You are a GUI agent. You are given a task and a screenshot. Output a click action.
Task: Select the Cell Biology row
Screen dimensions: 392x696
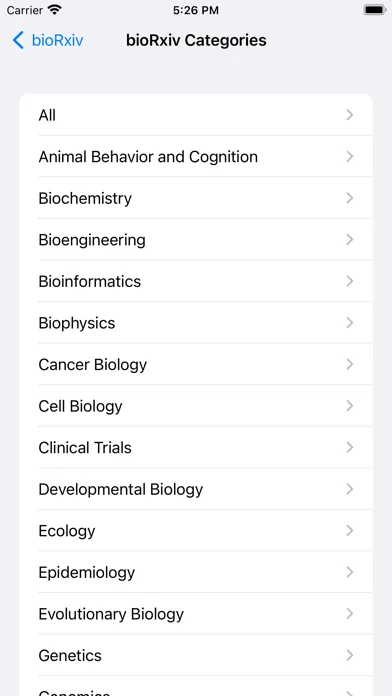[x=196, y=406]
